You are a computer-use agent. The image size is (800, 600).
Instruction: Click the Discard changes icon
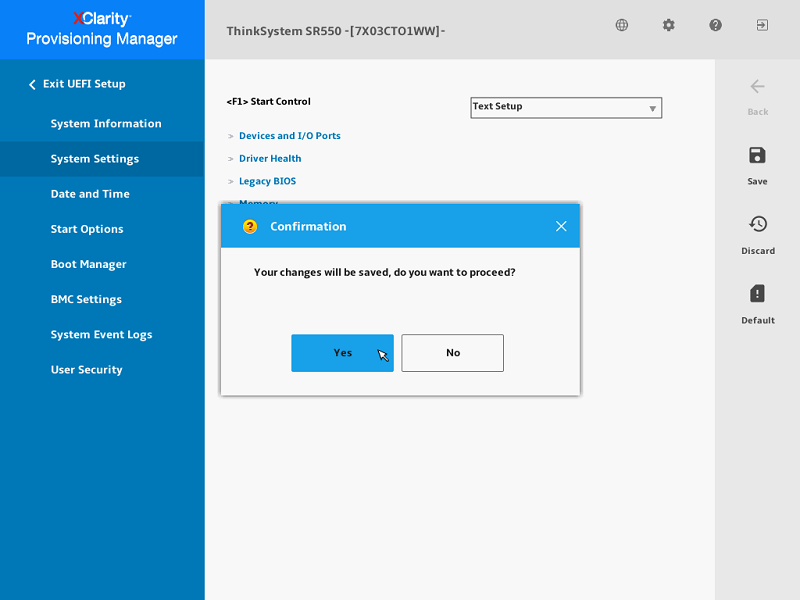tap(757, 224)
